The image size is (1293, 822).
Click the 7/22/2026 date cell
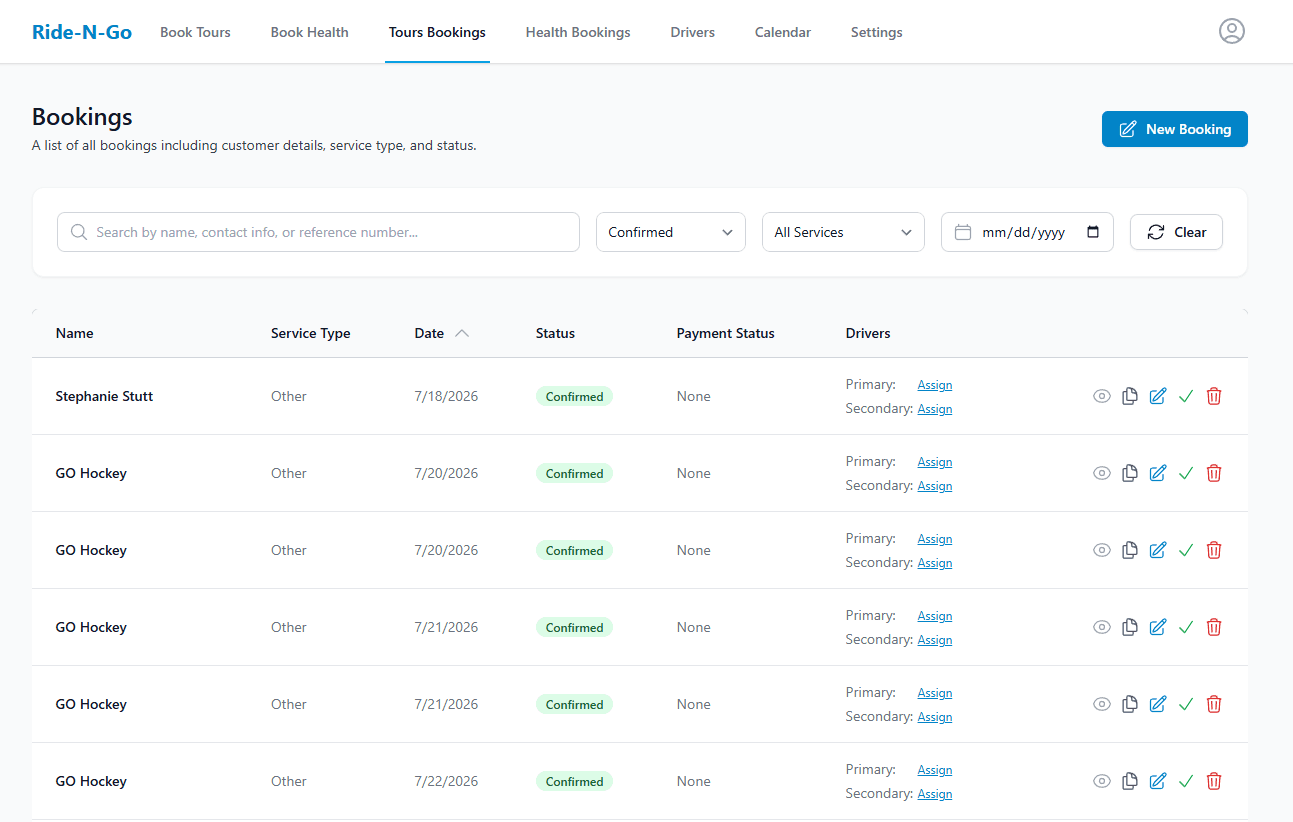tap(446, 781)
